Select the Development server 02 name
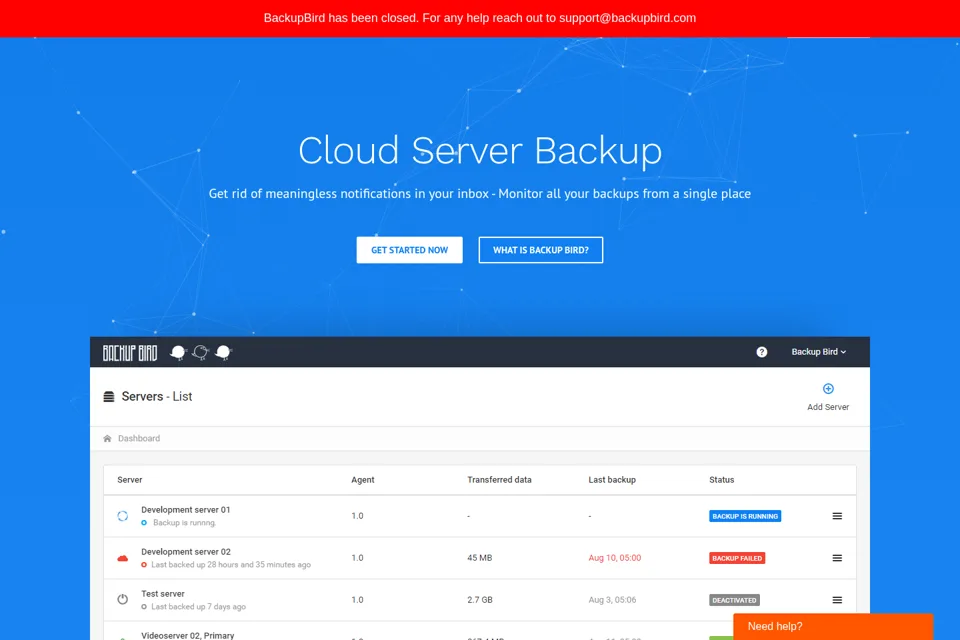 click(186, 552)
